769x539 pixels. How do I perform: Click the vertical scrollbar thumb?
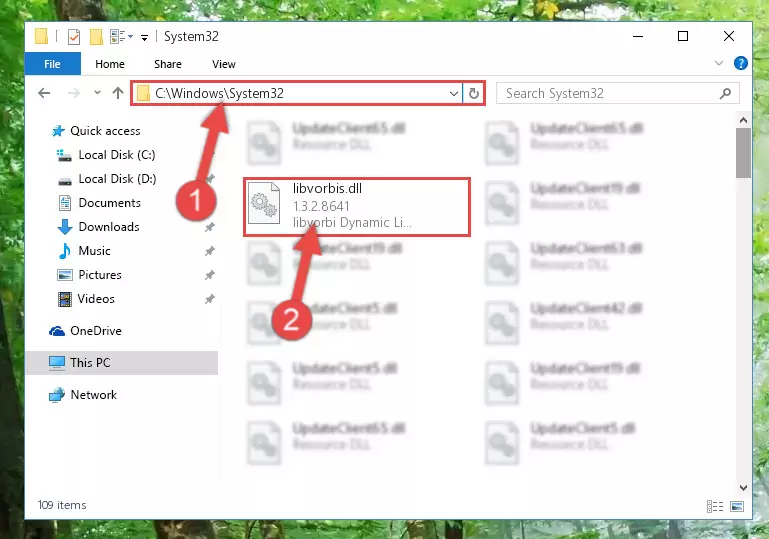click(743, 153)
